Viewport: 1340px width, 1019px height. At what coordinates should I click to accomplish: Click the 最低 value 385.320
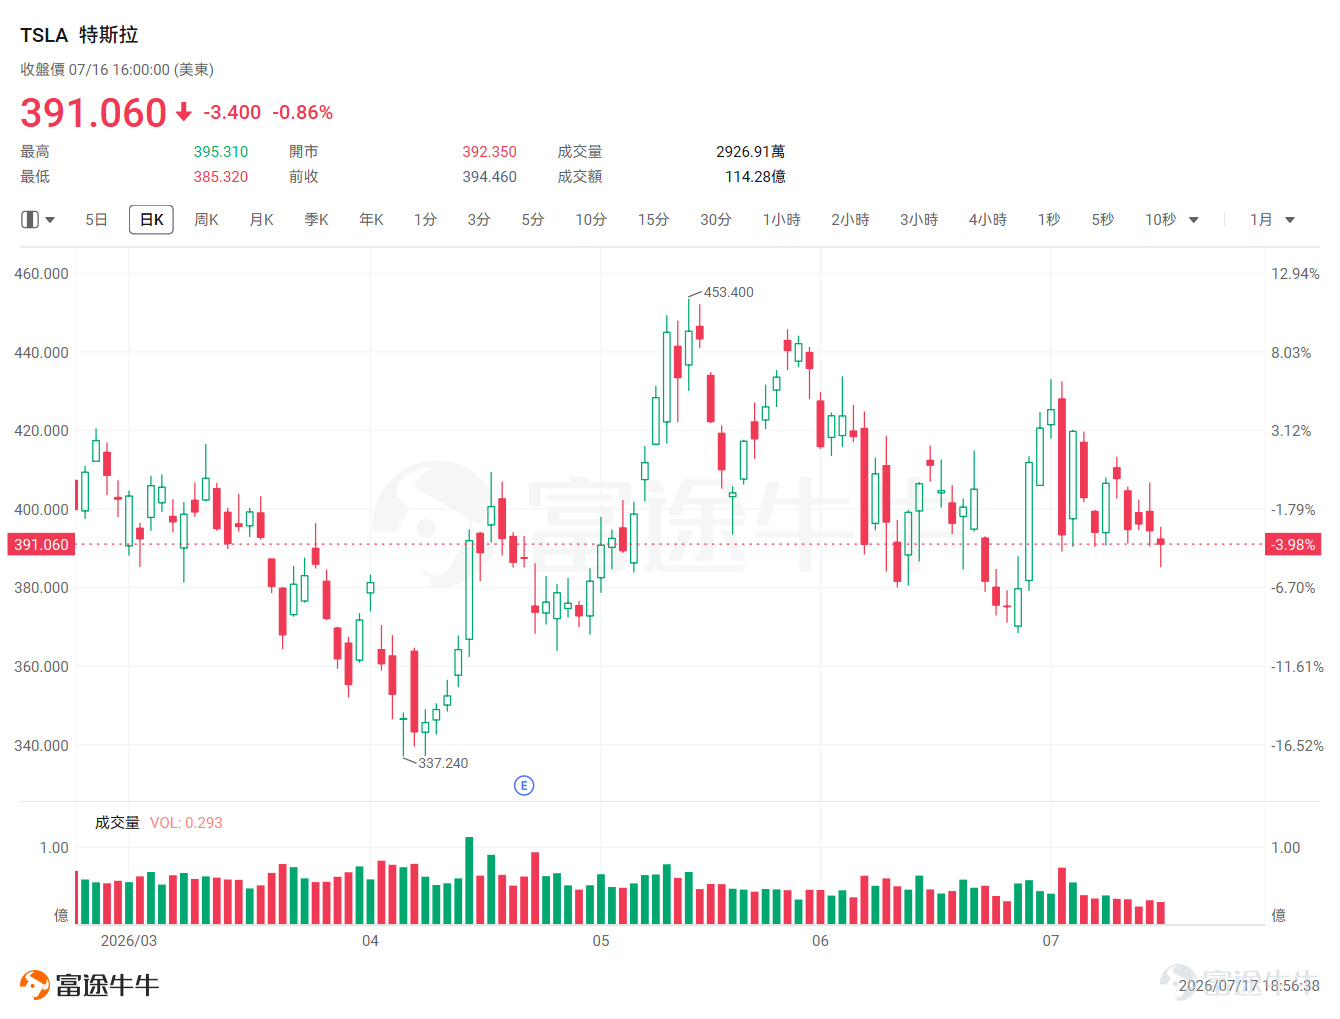tap(221, 177)
